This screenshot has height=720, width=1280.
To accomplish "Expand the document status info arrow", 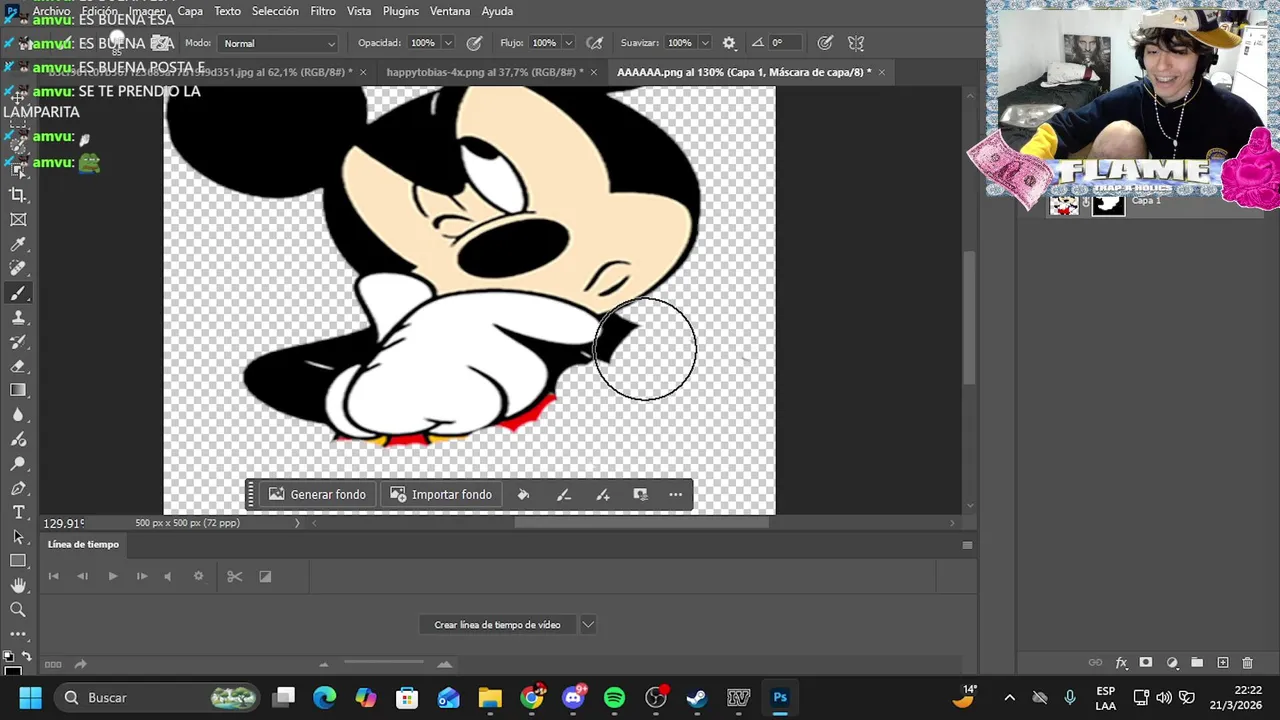I will (297, 523).
